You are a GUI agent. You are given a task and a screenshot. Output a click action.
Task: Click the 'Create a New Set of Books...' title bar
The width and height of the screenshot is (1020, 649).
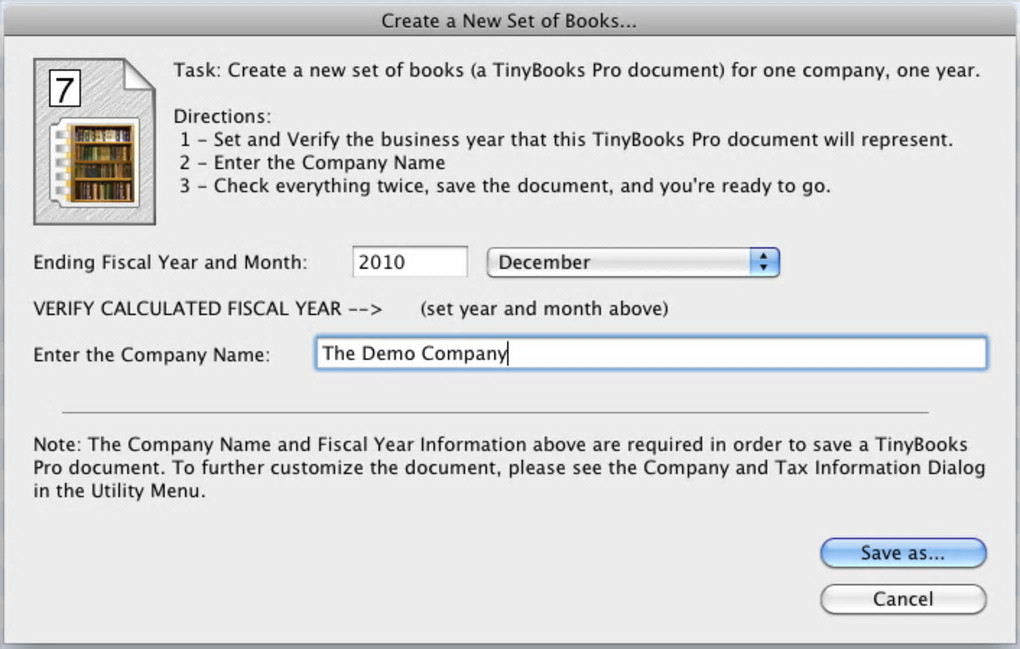click(510, 20)
